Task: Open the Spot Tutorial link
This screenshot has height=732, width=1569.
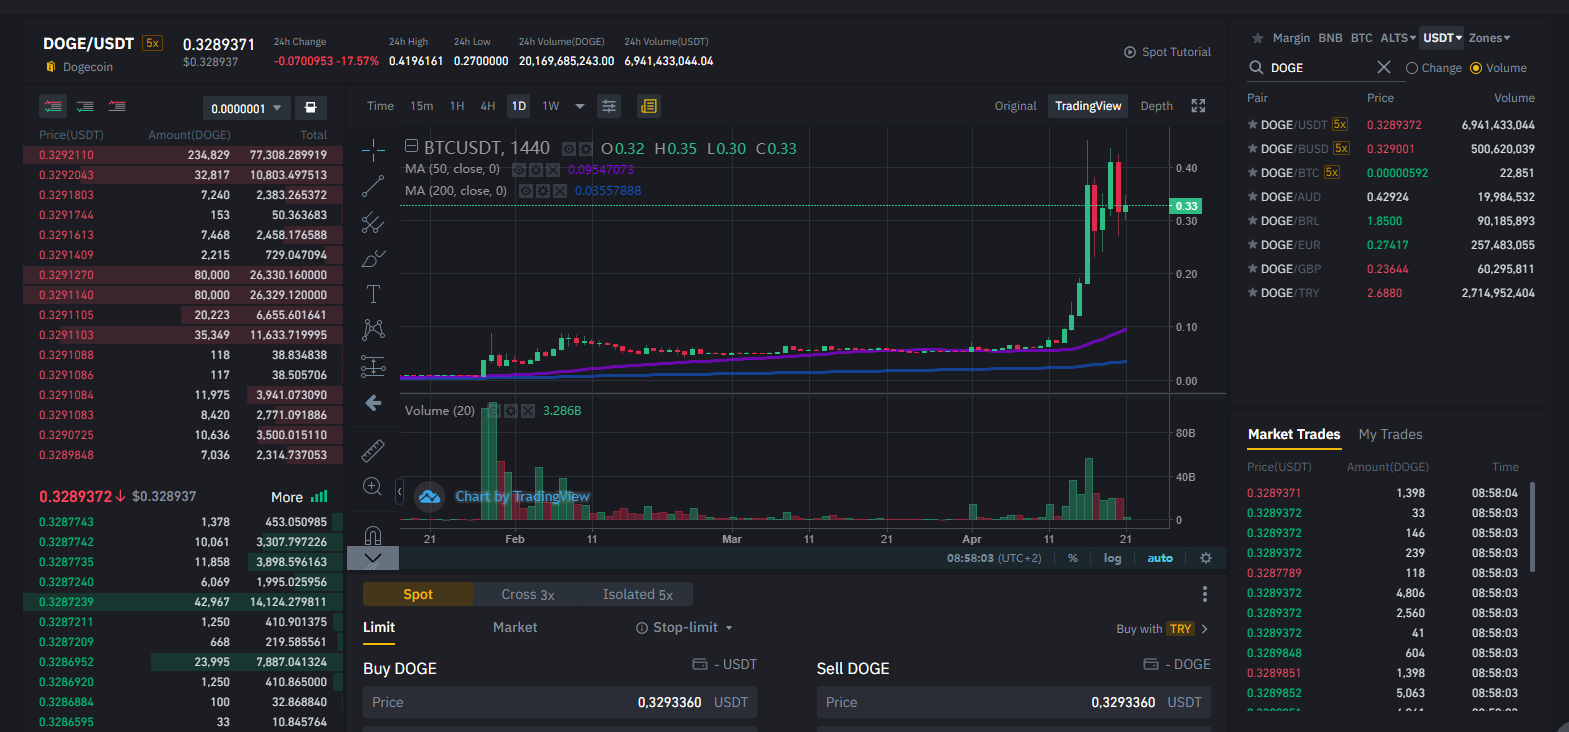Action: click(x=1167, y=52)
